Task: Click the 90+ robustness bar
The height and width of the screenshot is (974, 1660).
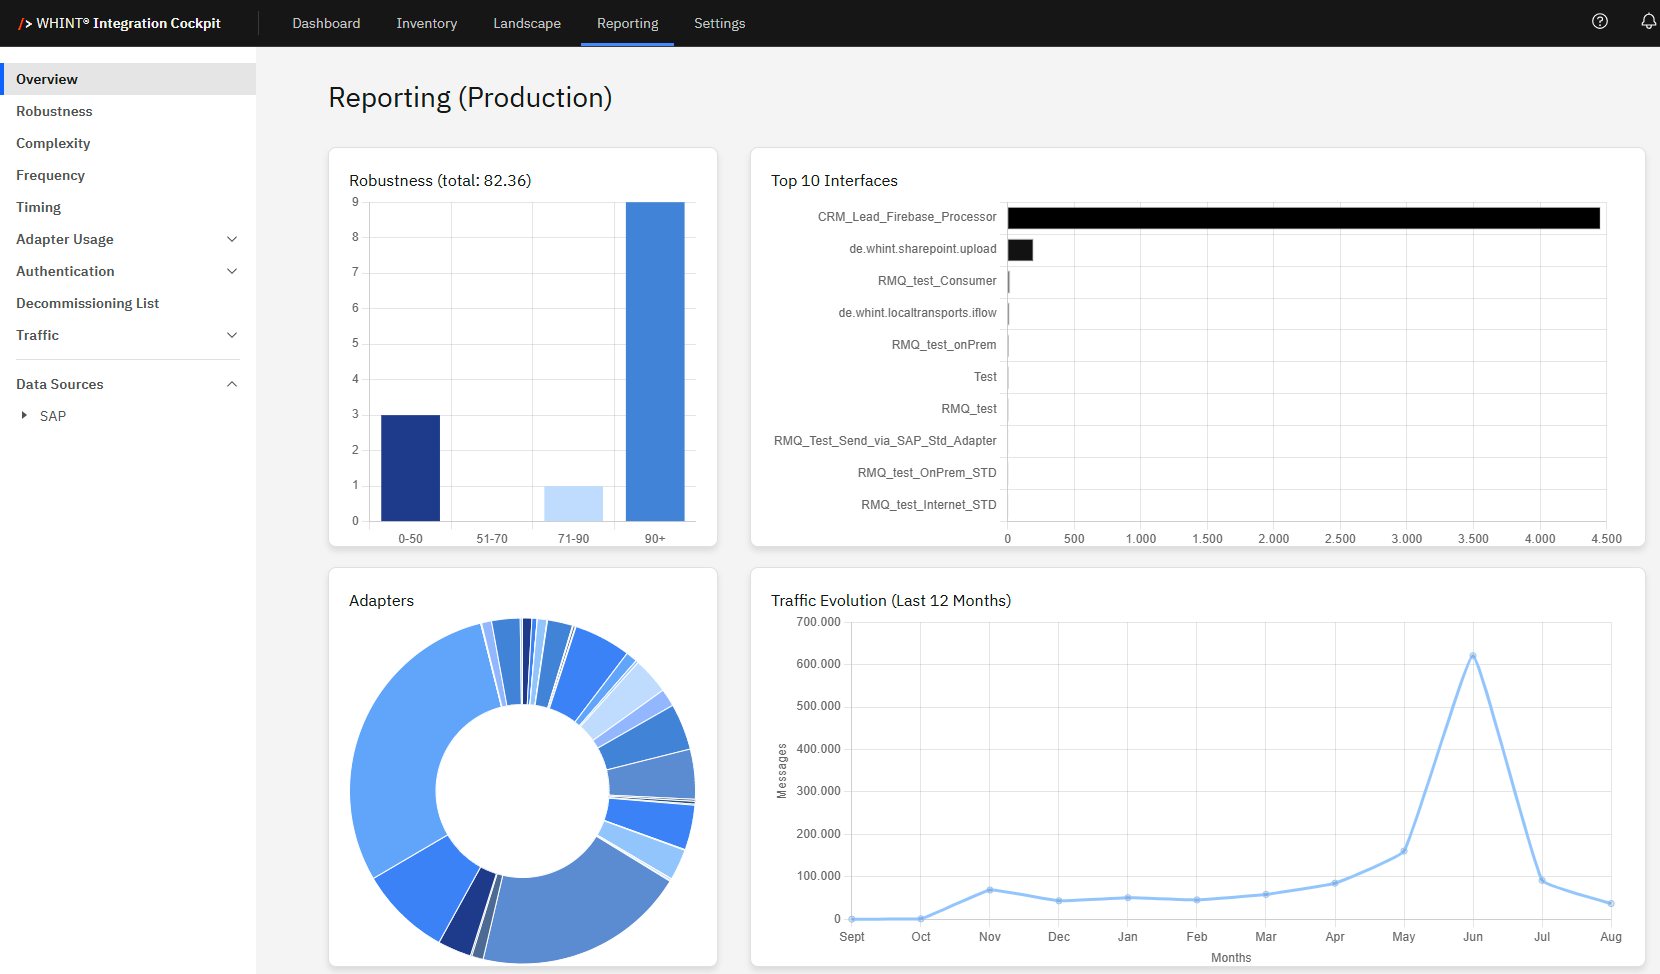Action: point(655,360)
